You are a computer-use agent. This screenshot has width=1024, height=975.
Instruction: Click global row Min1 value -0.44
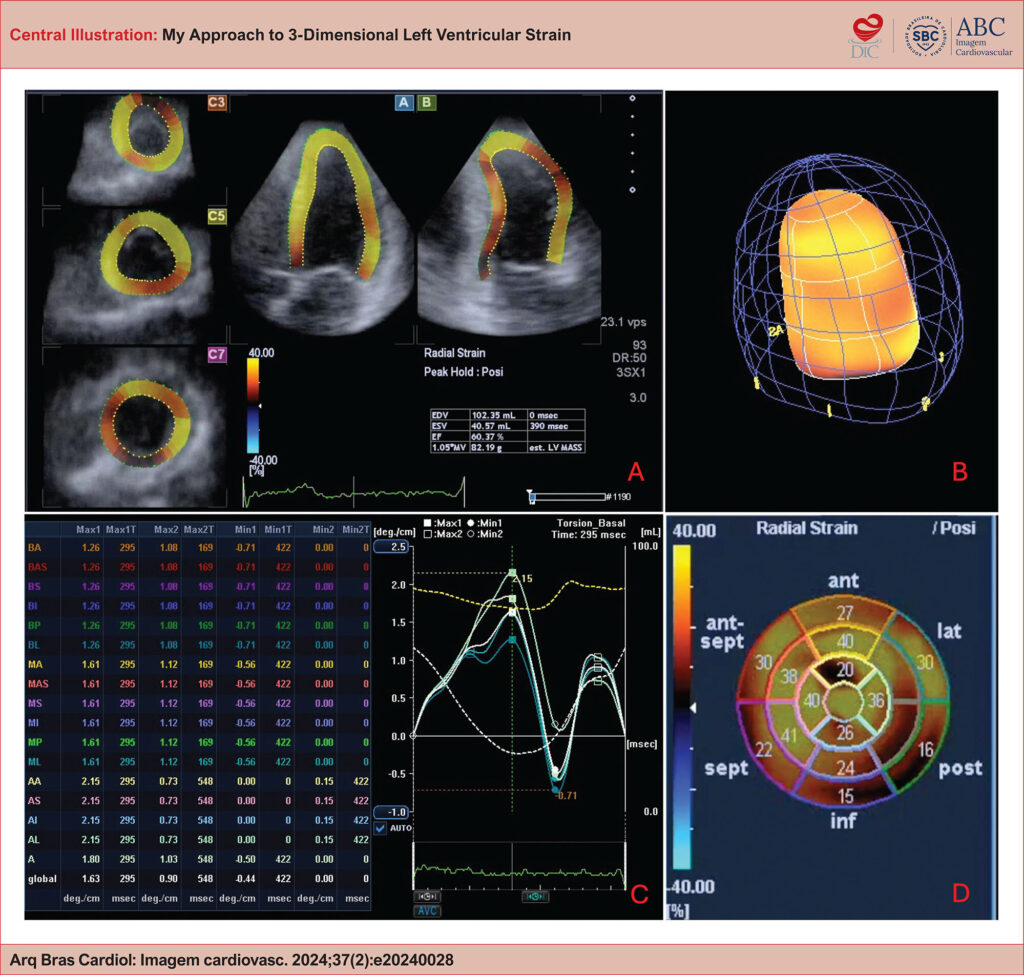coord(246,879)
